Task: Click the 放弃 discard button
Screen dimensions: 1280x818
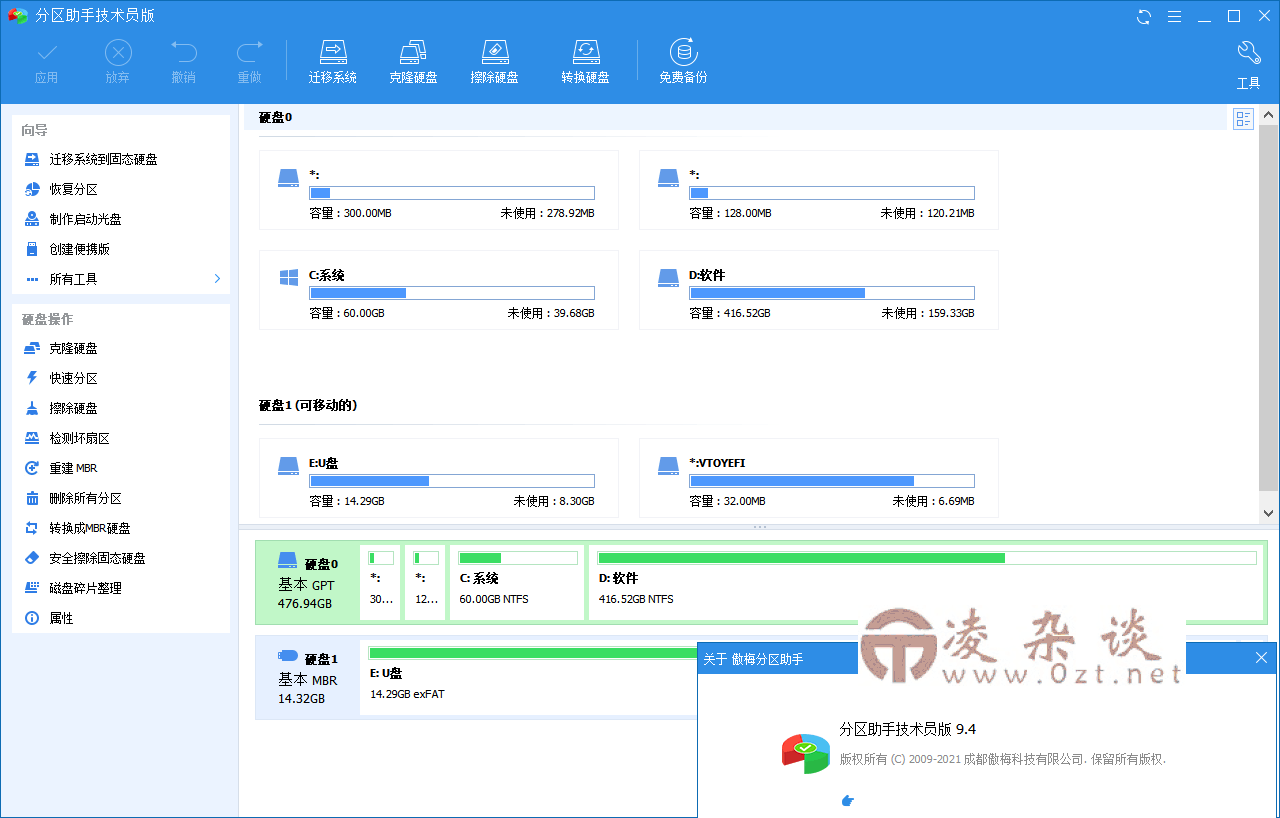Action: 118,62
